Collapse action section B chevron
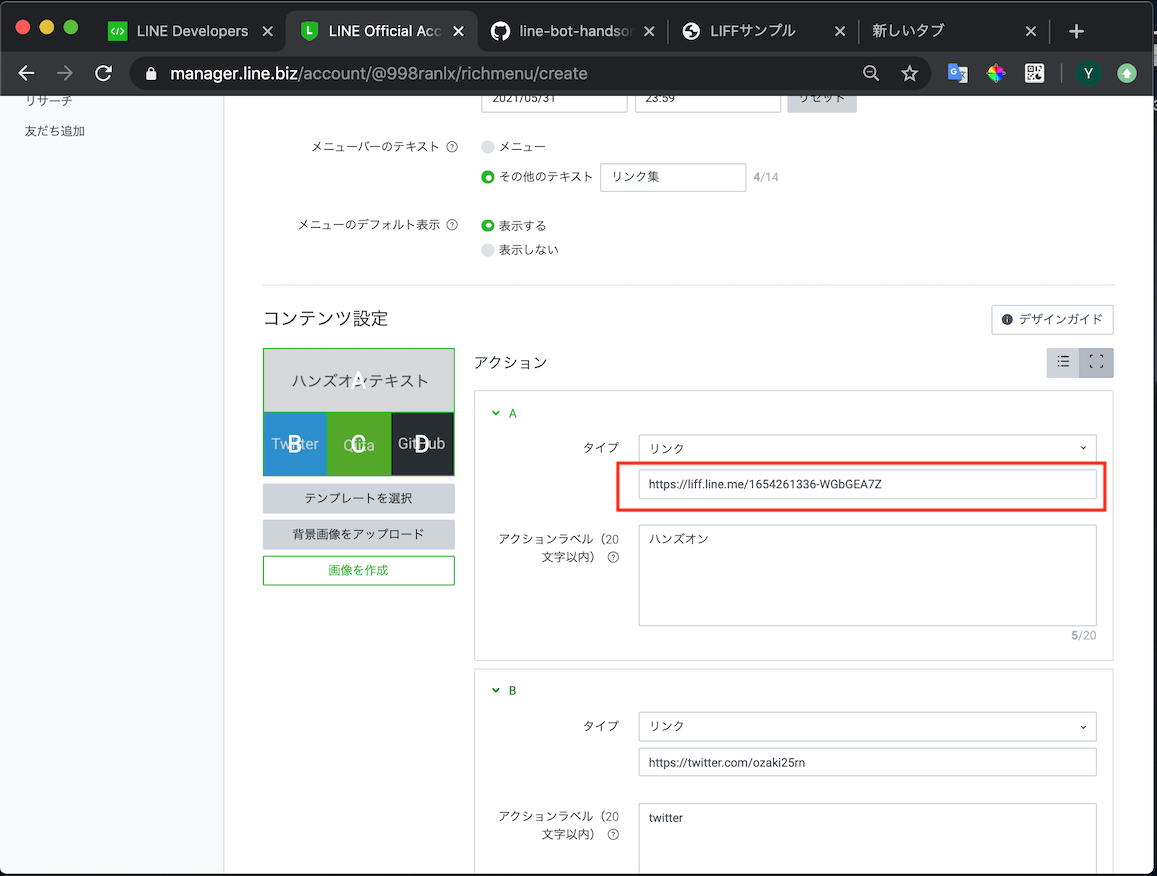1157x876 pixels. (496, 691)
